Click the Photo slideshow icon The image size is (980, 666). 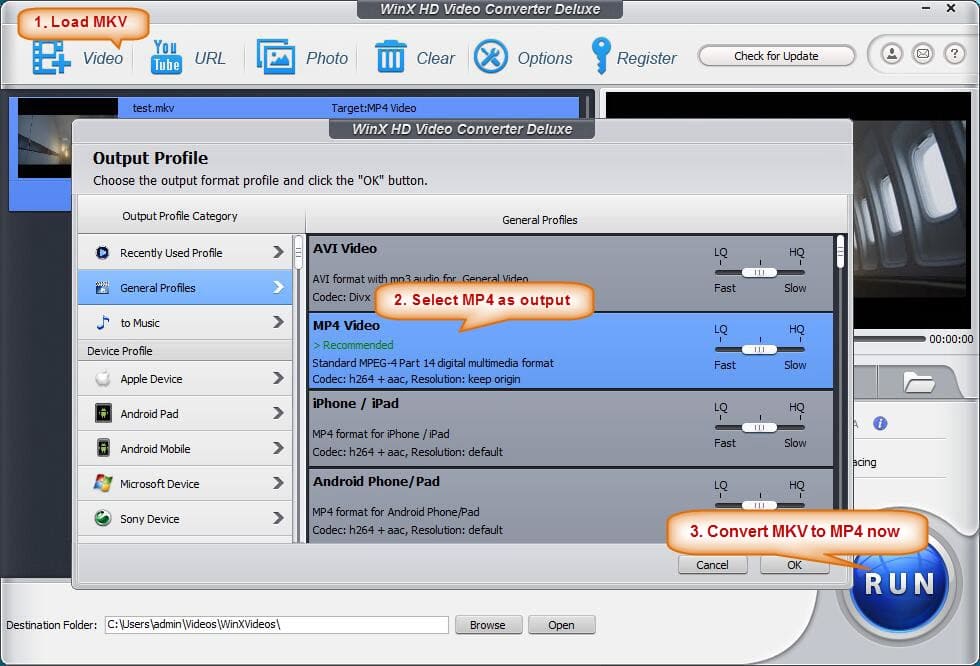pos(276,57)
